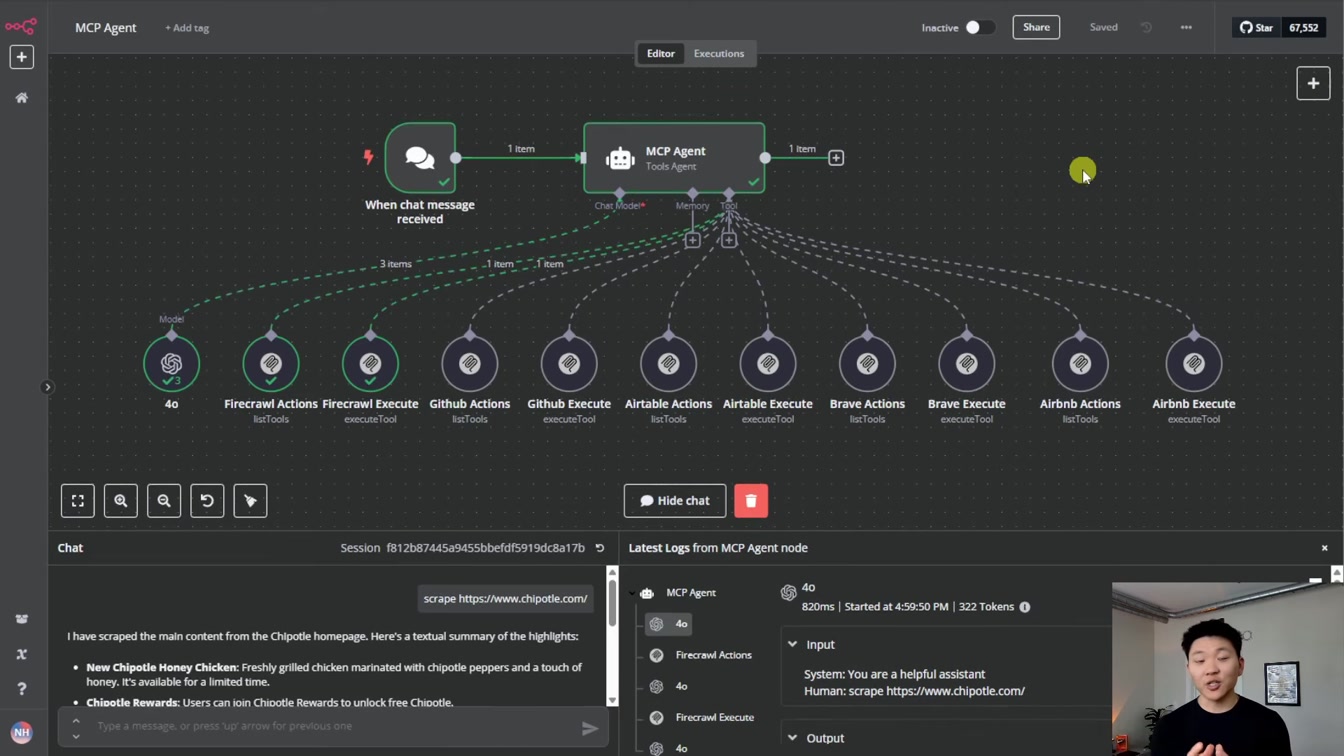
Task: Click the chat trigger lightning bolt icon
Action: (368, 157)
